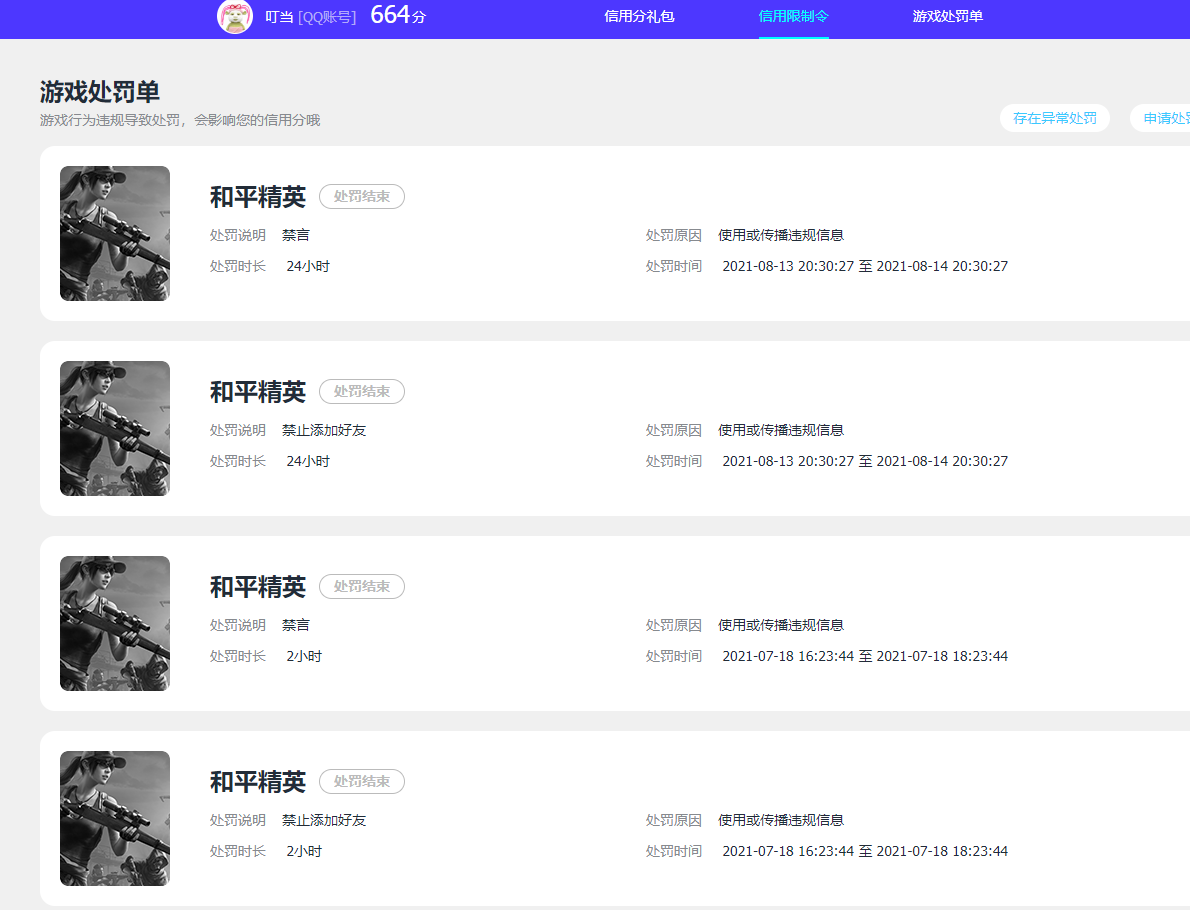Click the 使用或传播违规信息 penalty reason
Screen dimensions: 1190x910
point(779,235)
